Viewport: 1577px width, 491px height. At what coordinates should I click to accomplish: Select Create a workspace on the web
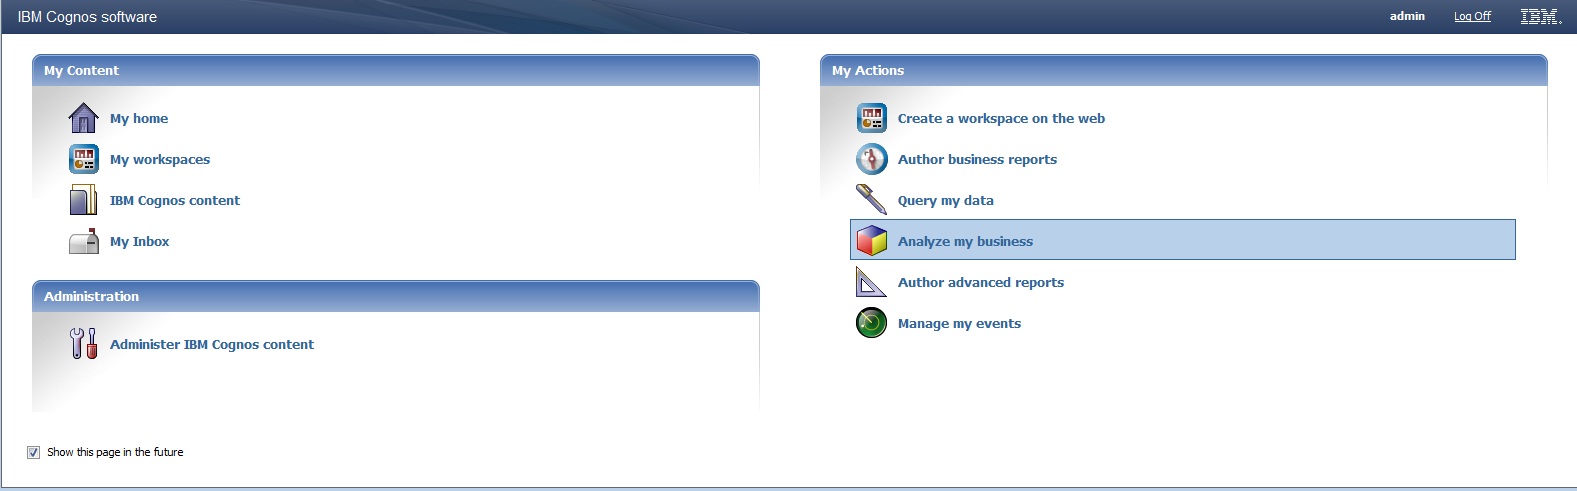click(x=1001, y=118)
